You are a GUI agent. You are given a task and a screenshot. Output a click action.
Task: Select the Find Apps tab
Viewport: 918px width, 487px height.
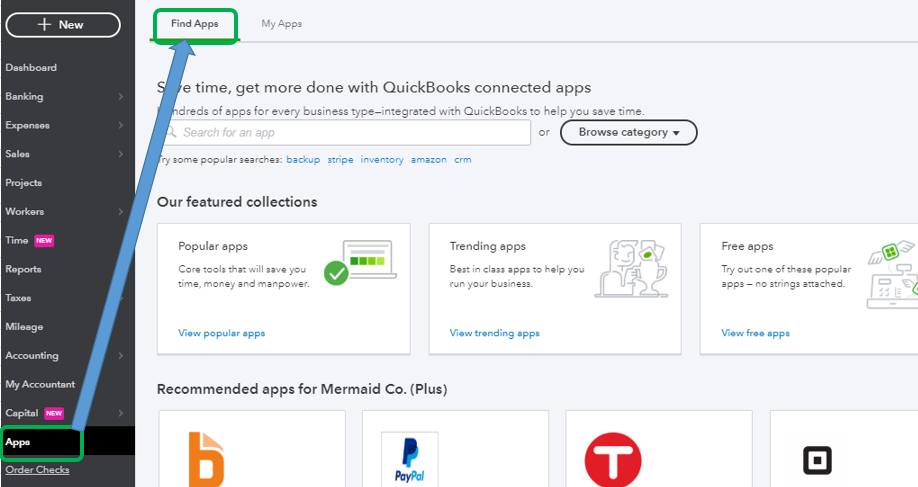(x=195, y=24)
